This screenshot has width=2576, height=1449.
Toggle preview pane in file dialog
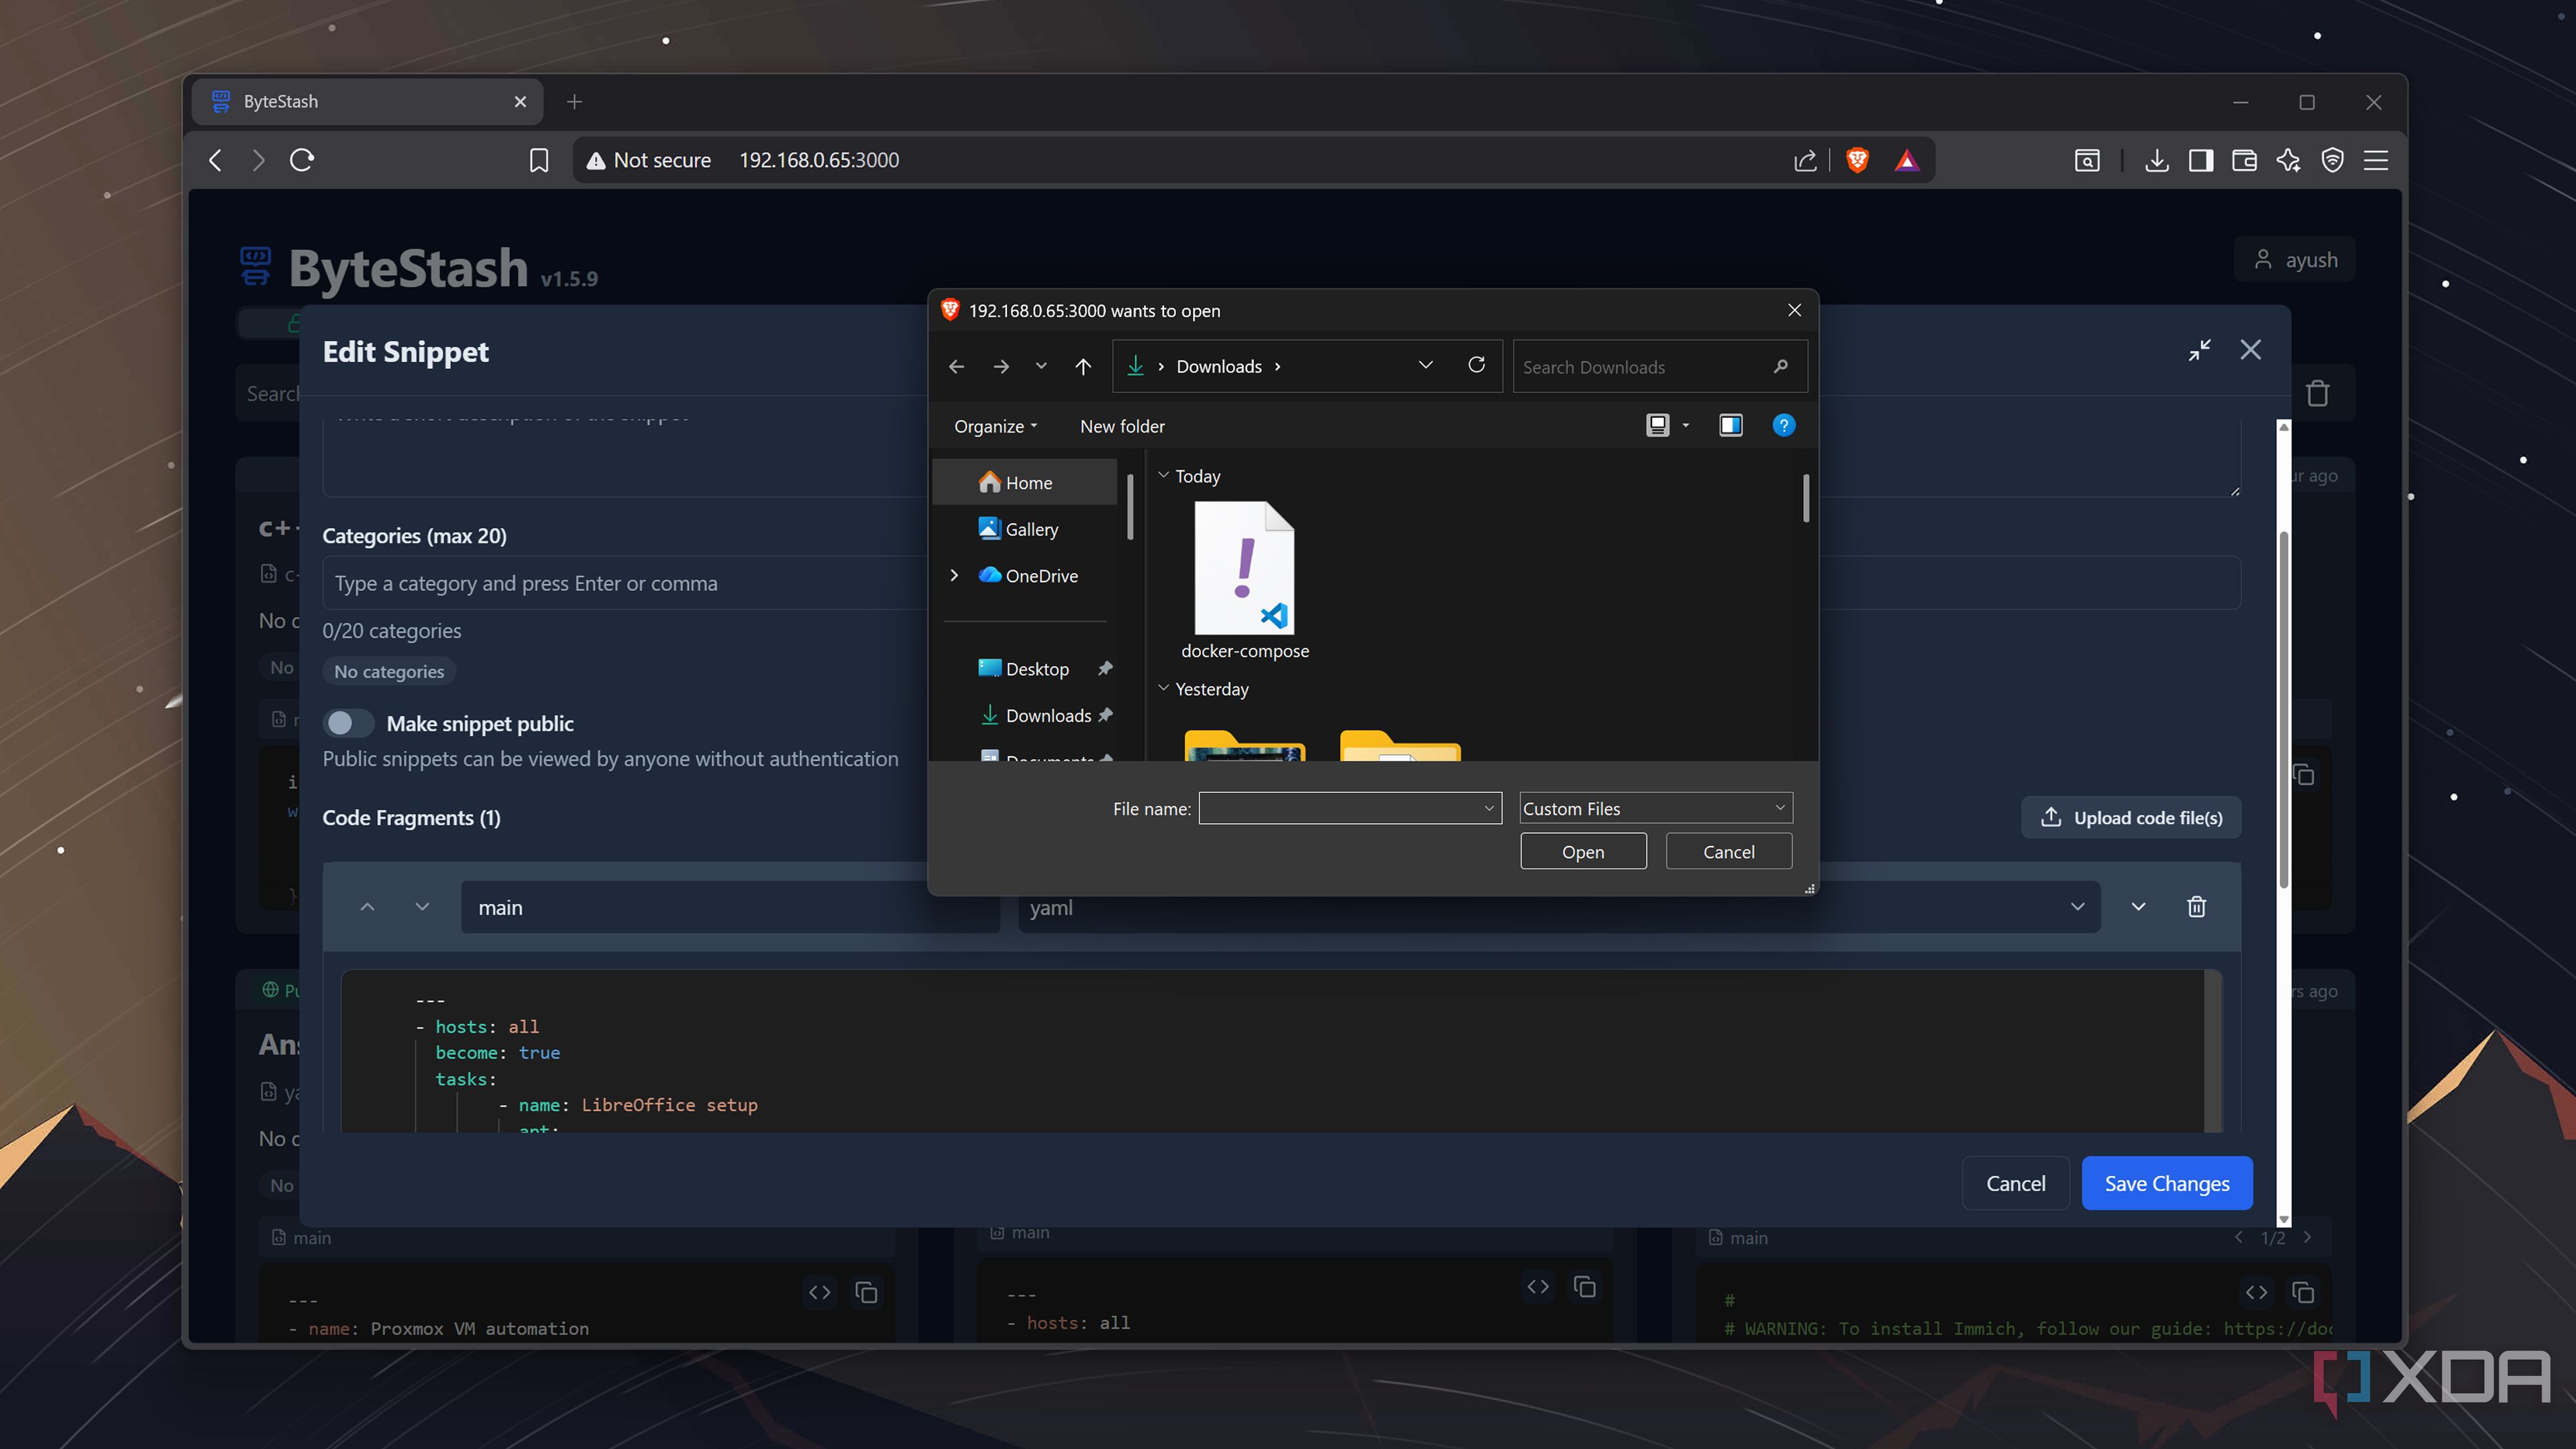point(1731,426)
